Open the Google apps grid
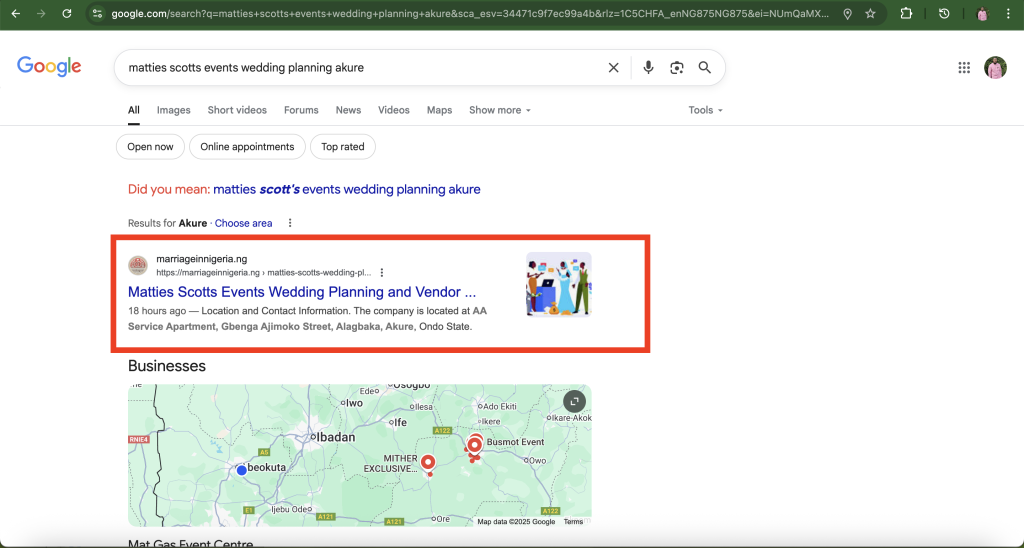Image resolution: width=1024 pixels, height=548 pixels. 964,67
